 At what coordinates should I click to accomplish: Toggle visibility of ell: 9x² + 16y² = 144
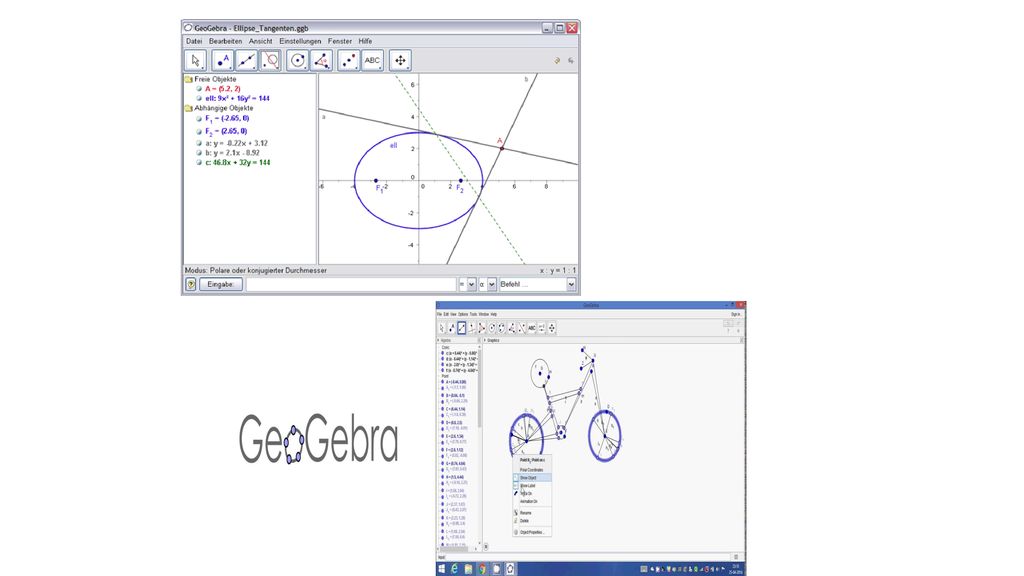[x=199, y=99]
